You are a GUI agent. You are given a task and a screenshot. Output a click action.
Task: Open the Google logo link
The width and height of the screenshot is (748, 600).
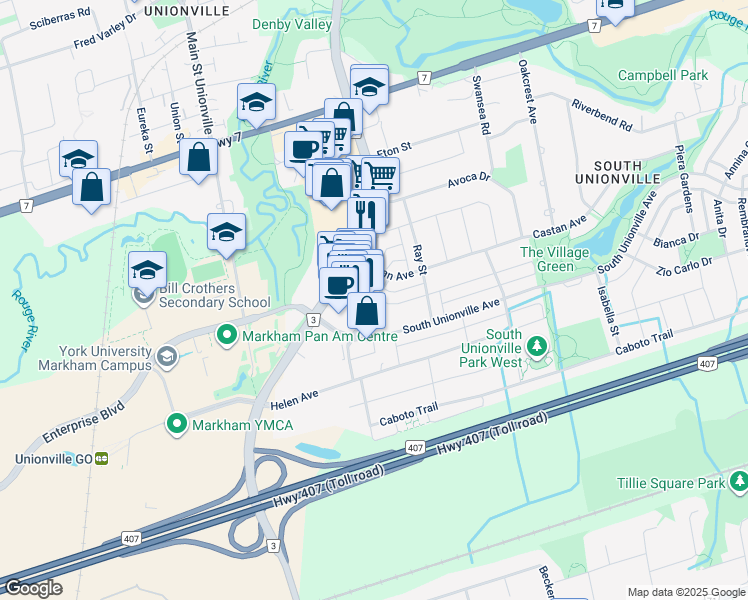point(33,588)
